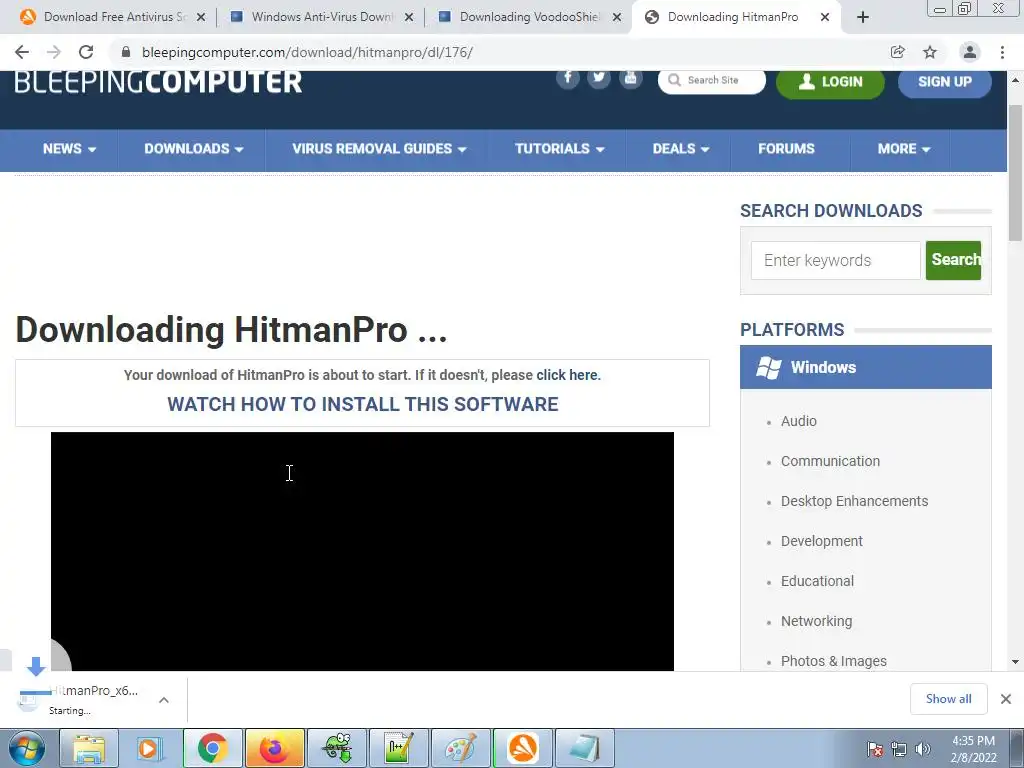The width and height of the screenshot is (1024, 768).
Task: Click the volume speaker tray icon
Action: [923, 749]
